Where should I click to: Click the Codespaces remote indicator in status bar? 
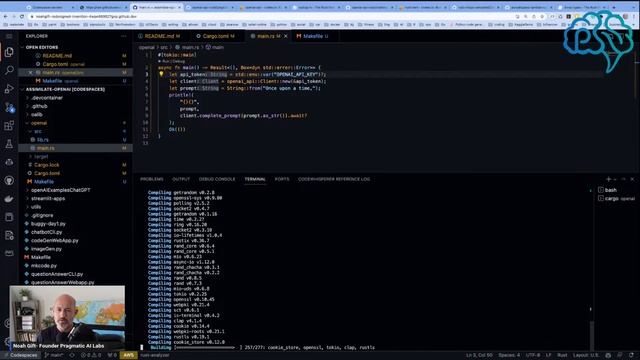tap(20, 356)
